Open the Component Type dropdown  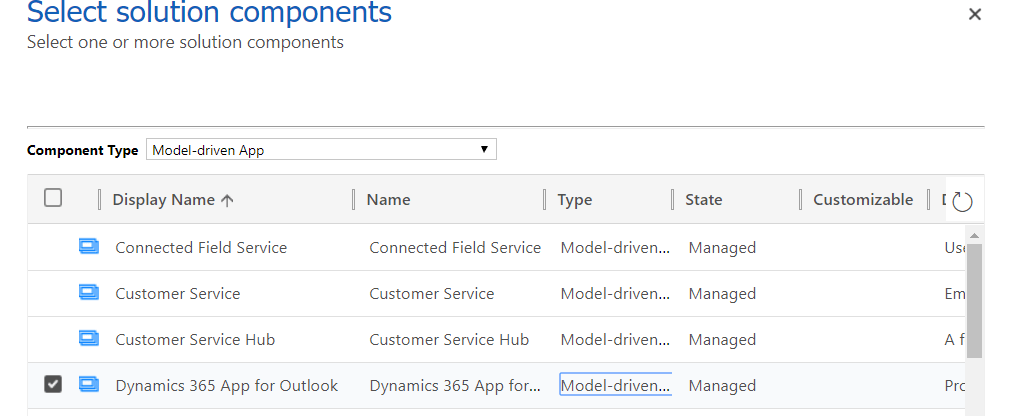coord(321,150)
